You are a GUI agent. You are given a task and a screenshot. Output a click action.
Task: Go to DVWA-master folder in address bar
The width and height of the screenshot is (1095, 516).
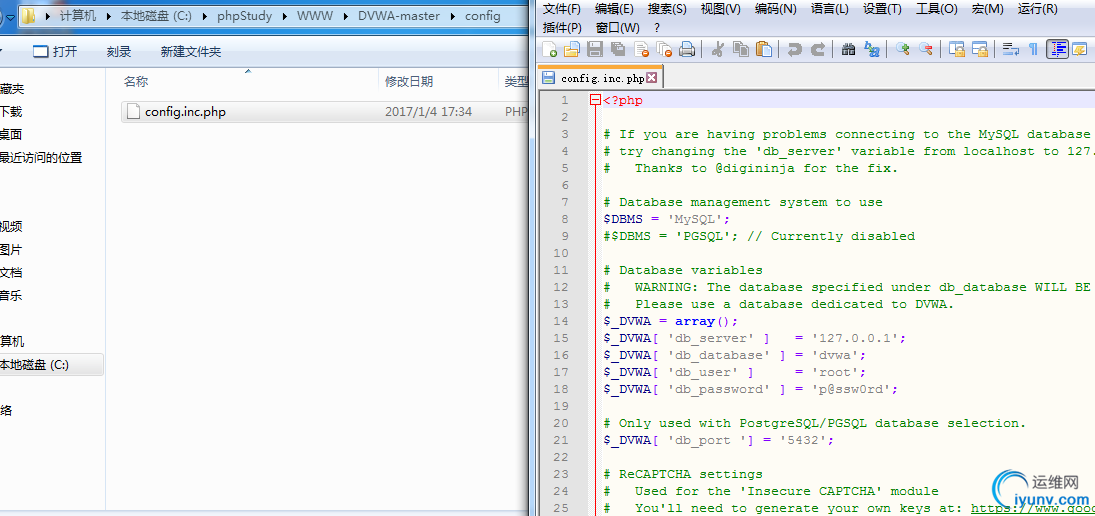[398, 15]
